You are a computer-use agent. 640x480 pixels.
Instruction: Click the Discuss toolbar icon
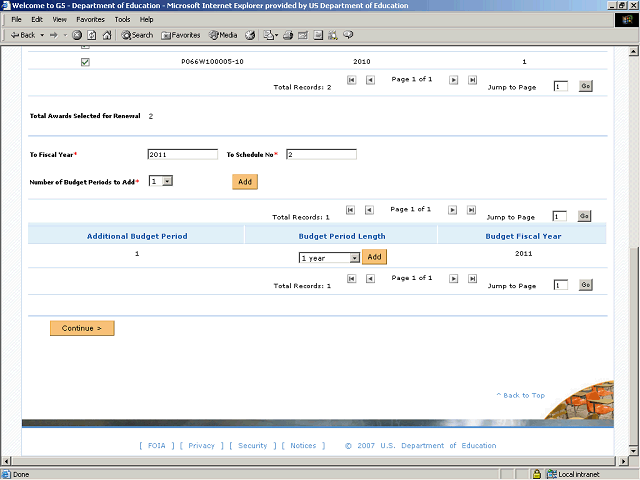[318, 35]
